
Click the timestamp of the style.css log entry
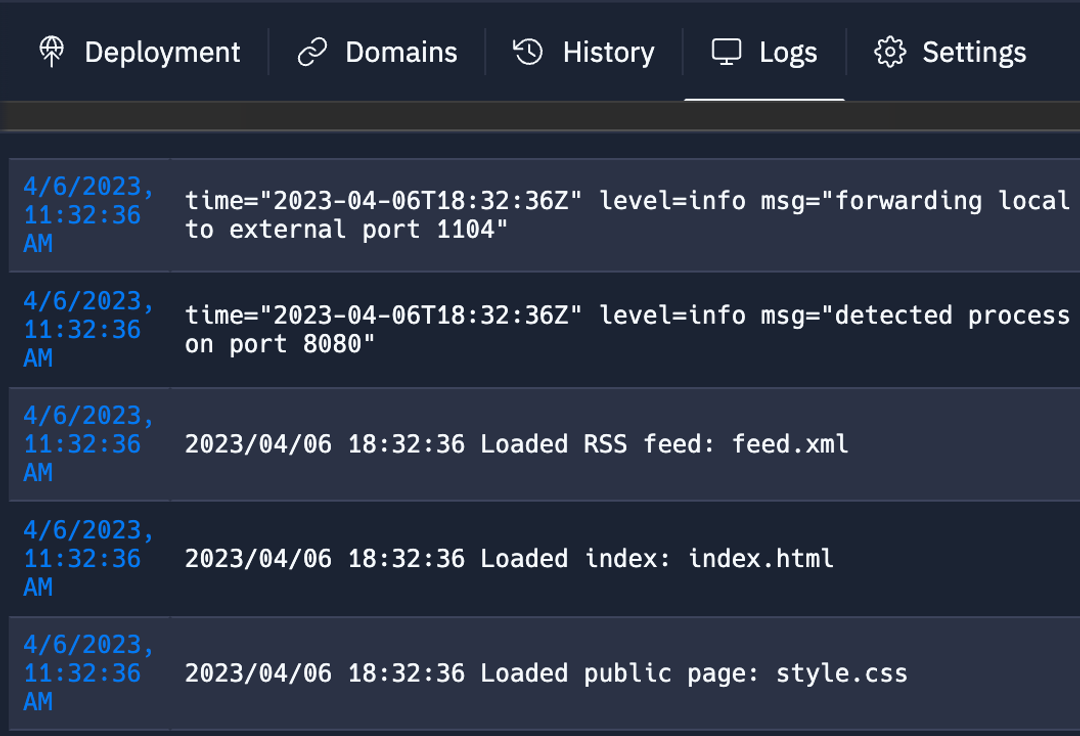(x=87, y=673)
